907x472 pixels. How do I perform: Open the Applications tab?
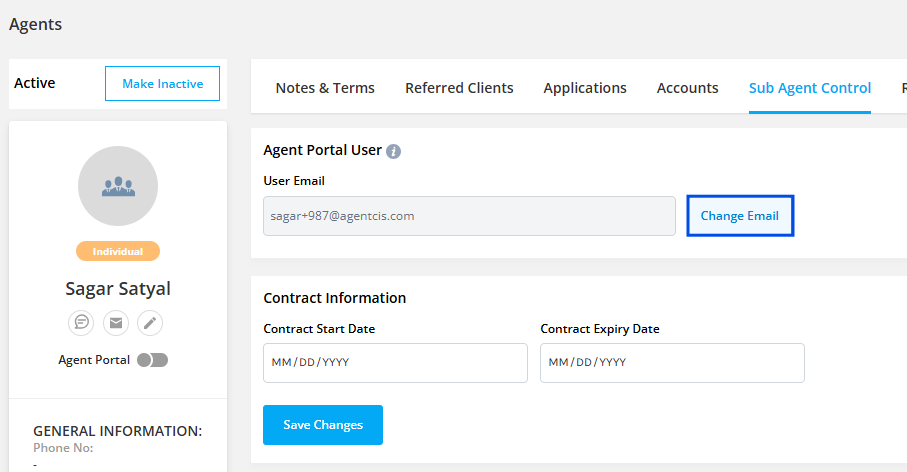coord(585,88)
